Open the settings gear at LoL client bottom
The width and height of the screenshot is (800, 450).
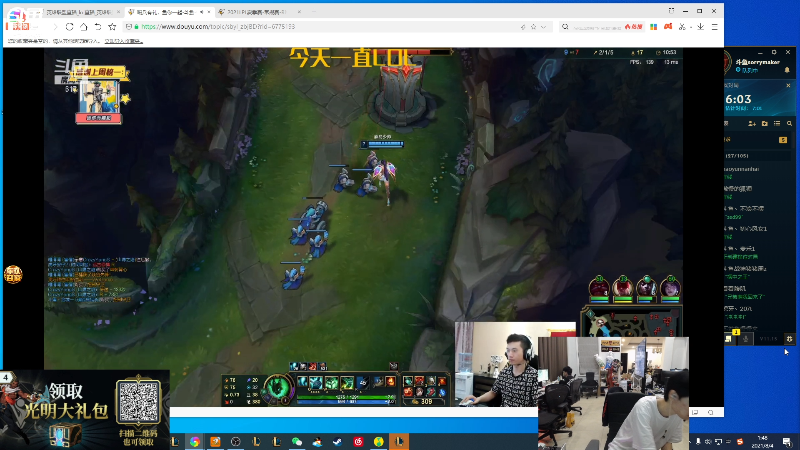789,339
